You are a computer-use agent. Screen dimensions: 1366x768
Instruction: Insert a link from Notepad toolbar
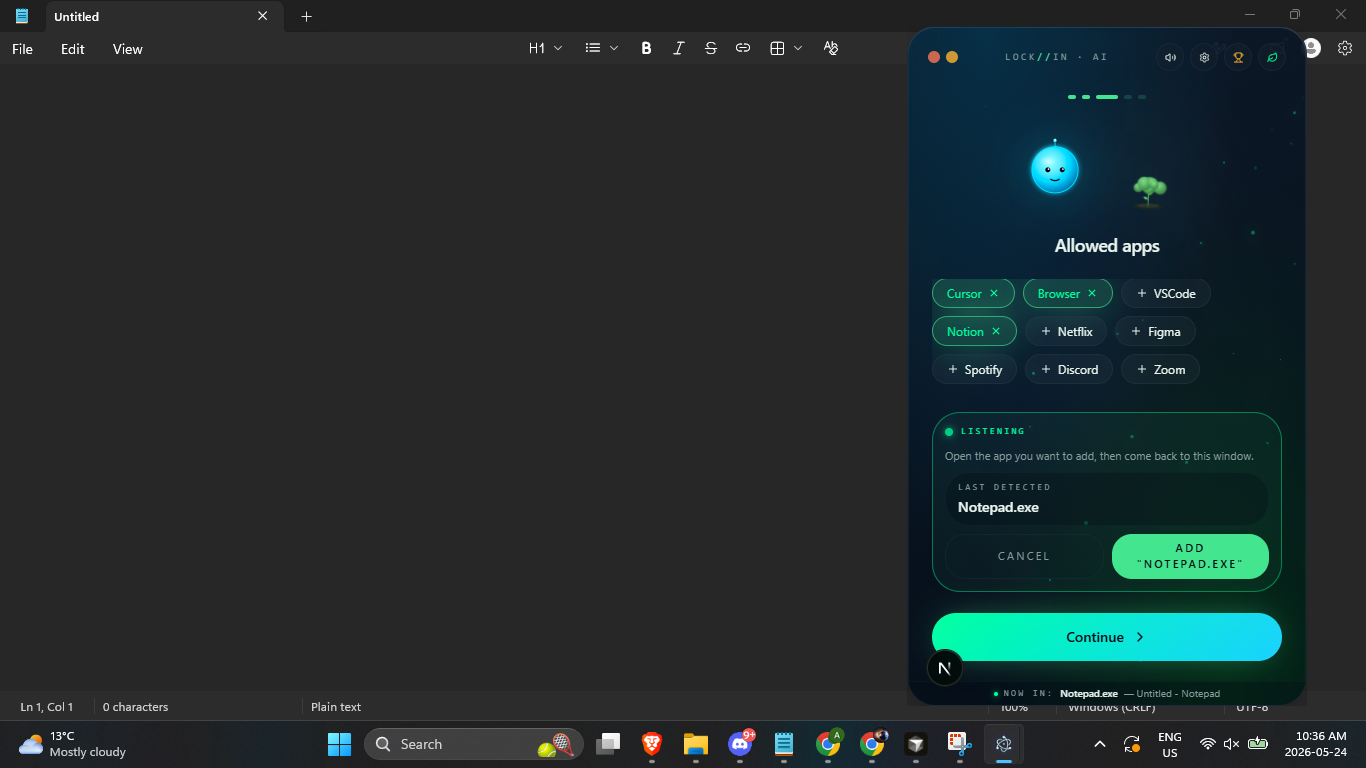(x=742, y=48)
